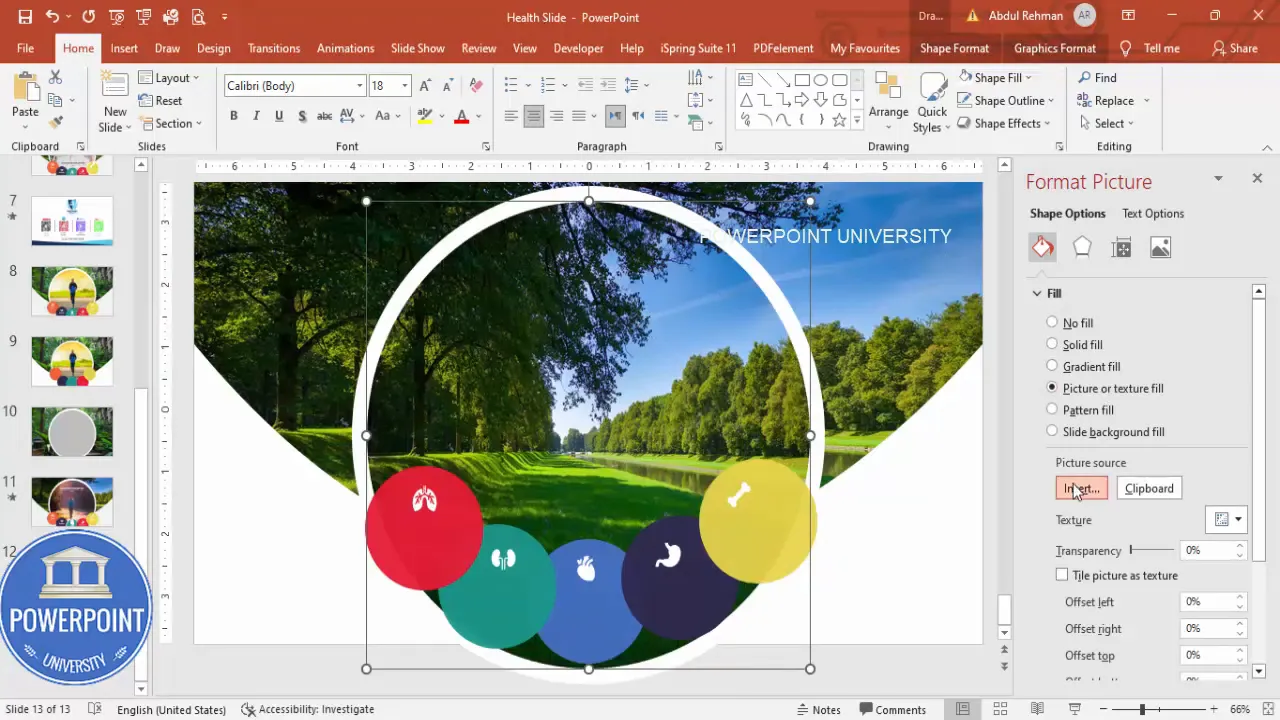Open Comments from status bar
The width and height of the screenshot is (1280, 720).
click(x=892, y=710)
